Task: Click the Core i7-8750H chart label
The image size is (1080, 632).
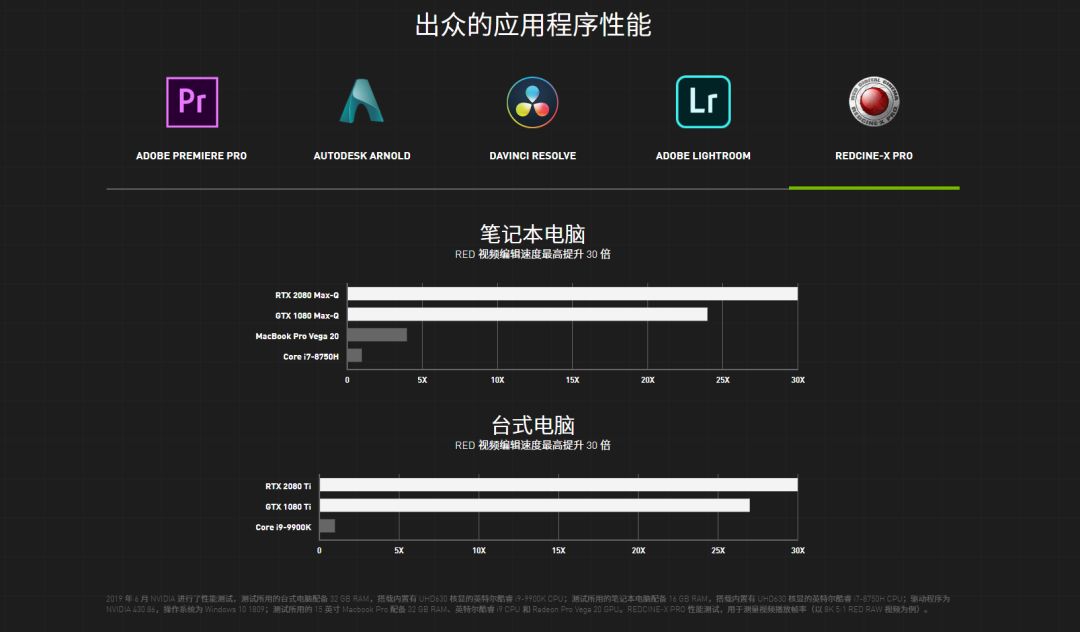Action: click(311, 357)
